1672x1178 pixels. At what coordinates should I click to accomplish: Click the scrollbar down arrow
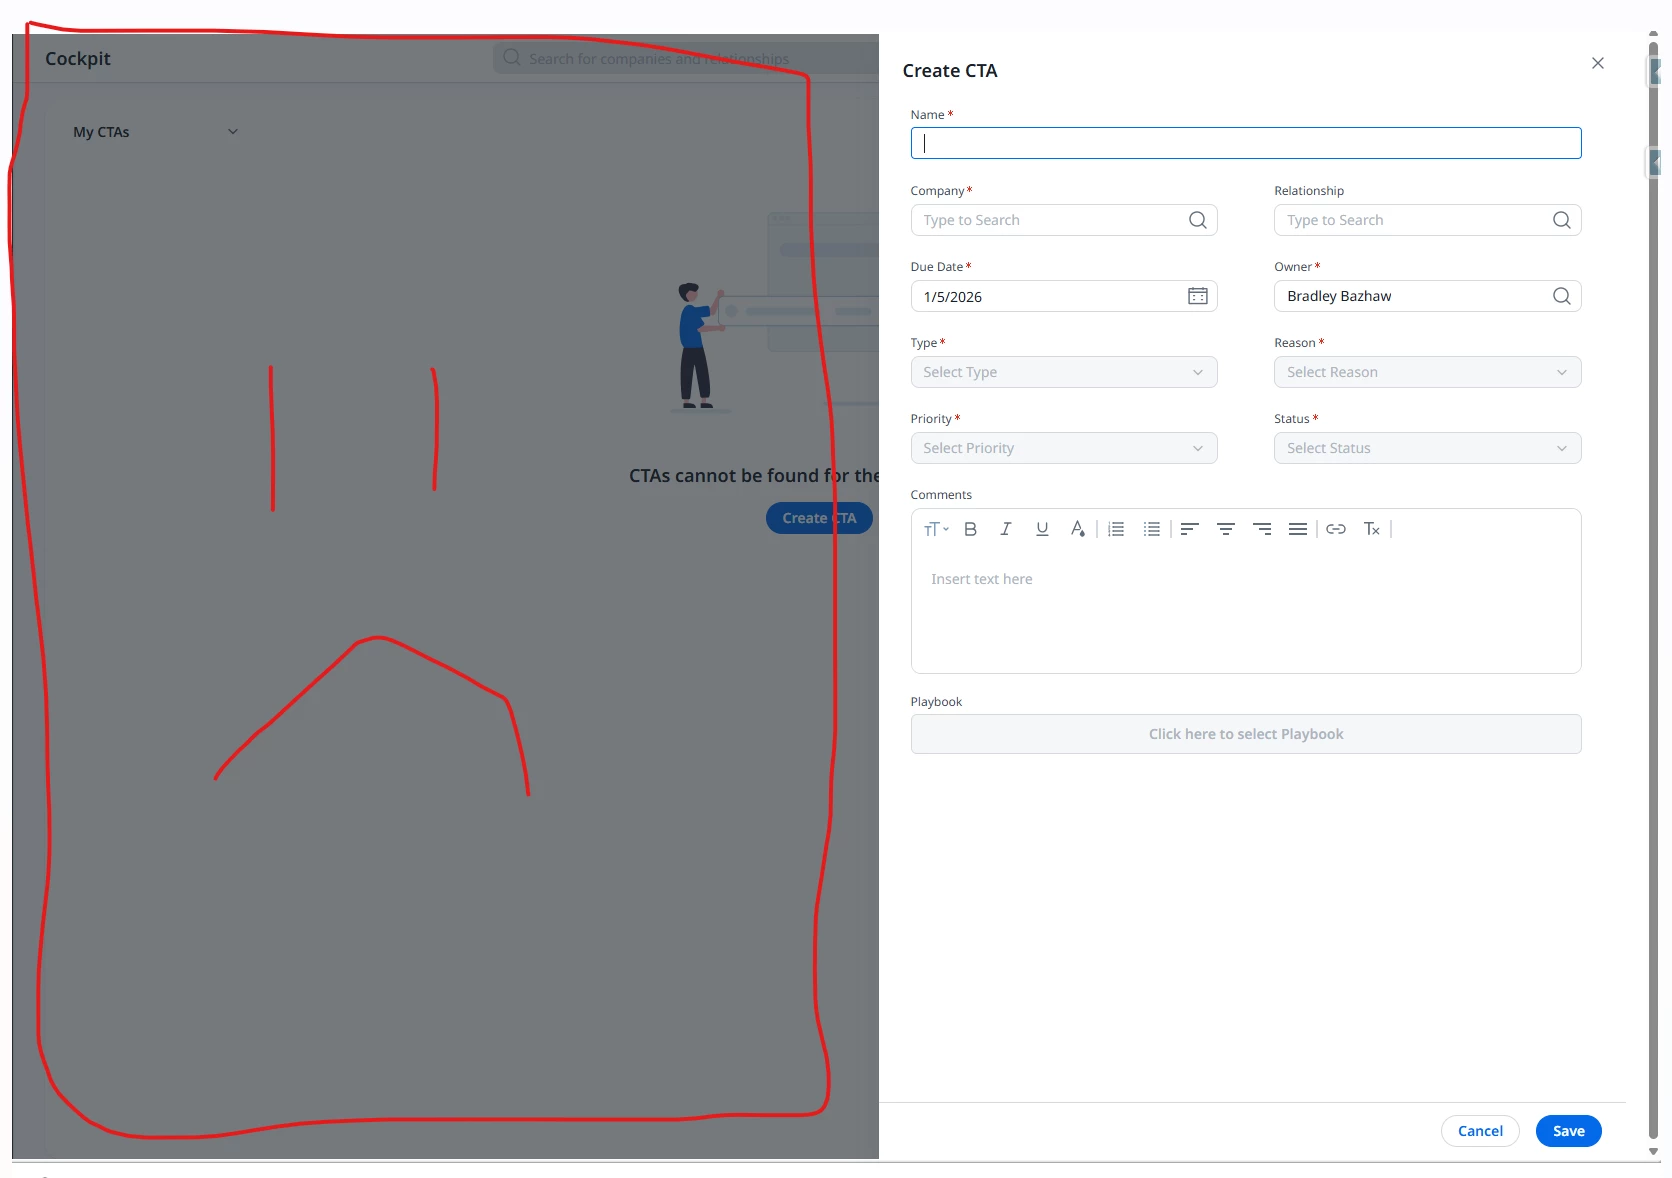[1653, 1152]
